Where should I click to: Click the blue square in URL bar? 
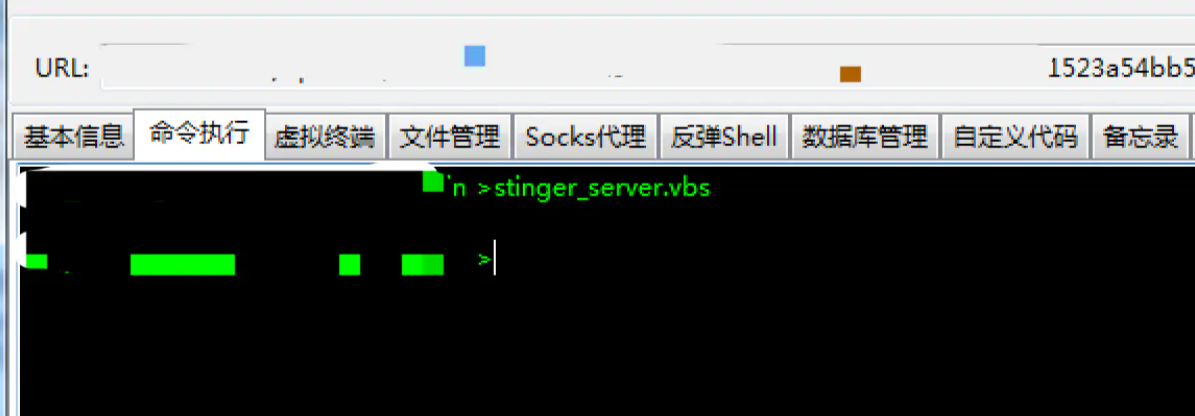tap(475, 56)
